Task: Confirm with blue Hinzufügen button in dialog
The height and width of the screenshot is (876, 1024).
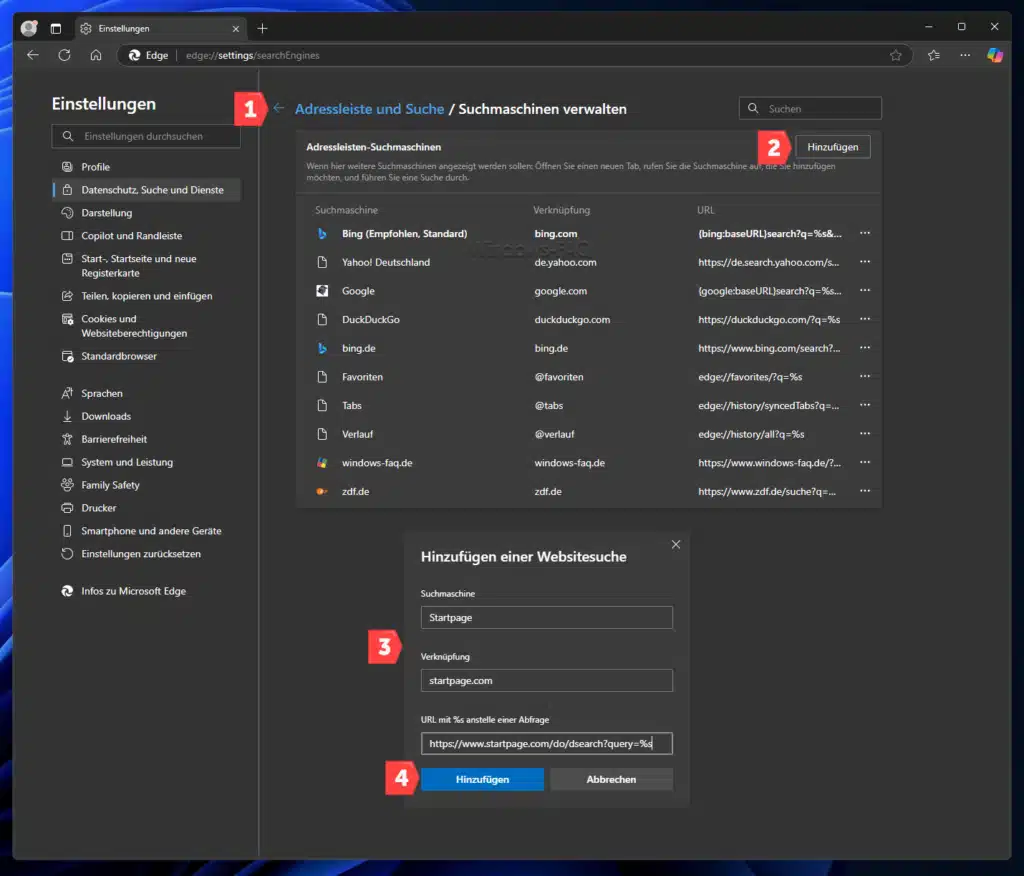Action: [482, 779]
